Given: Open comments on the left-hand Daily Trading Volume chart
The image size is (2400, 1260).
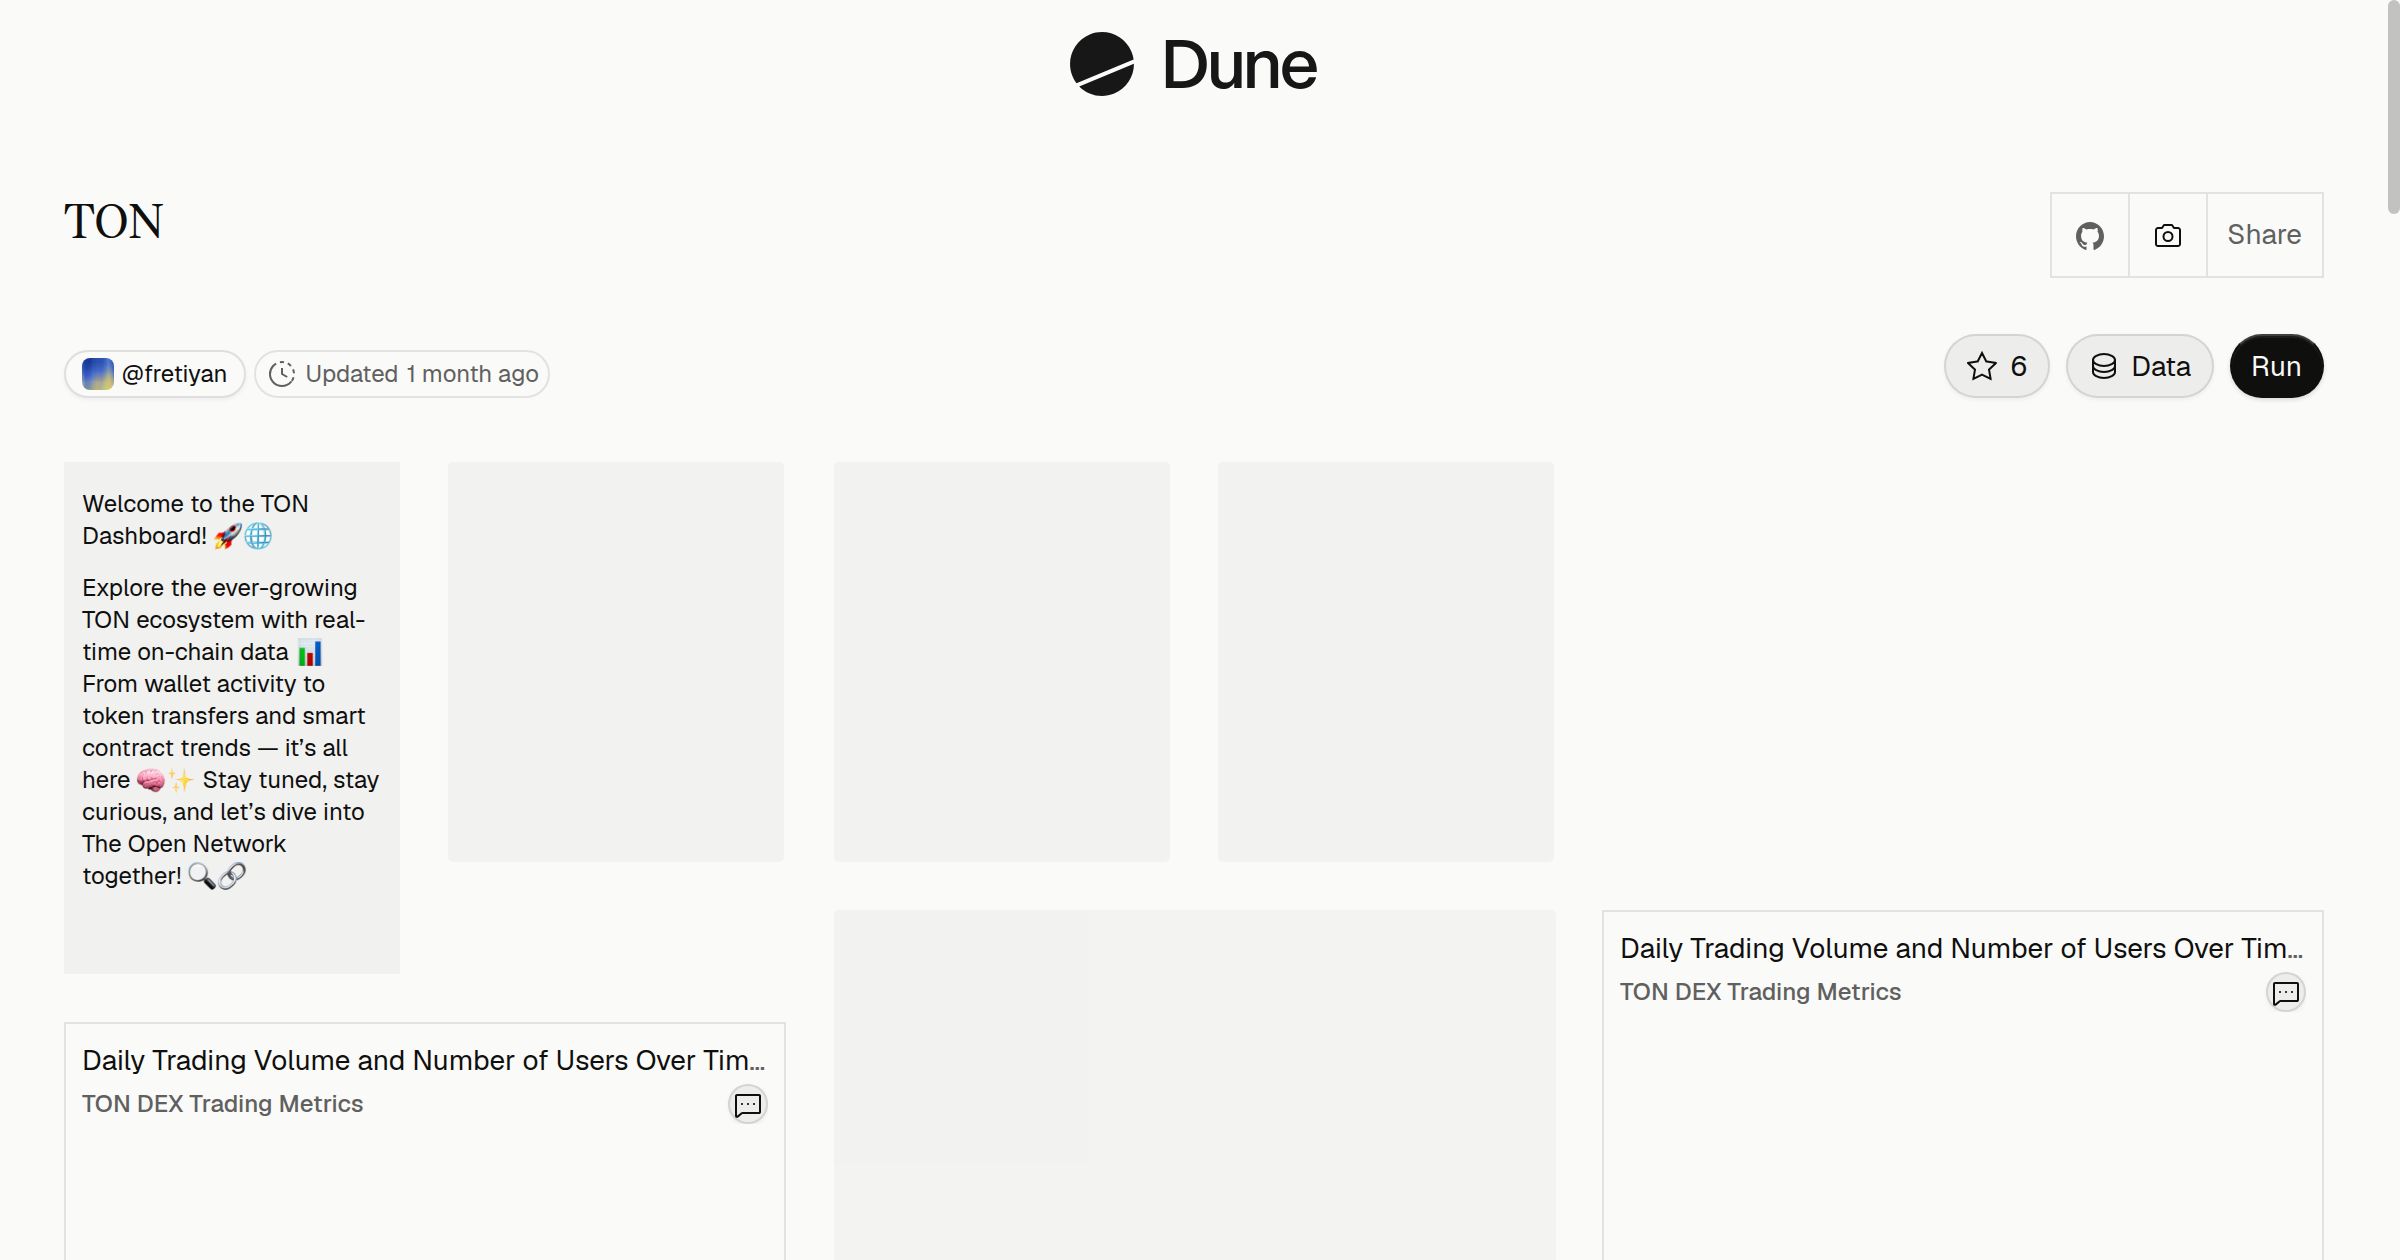Looking at the screenshot, I should (748, 1105).
